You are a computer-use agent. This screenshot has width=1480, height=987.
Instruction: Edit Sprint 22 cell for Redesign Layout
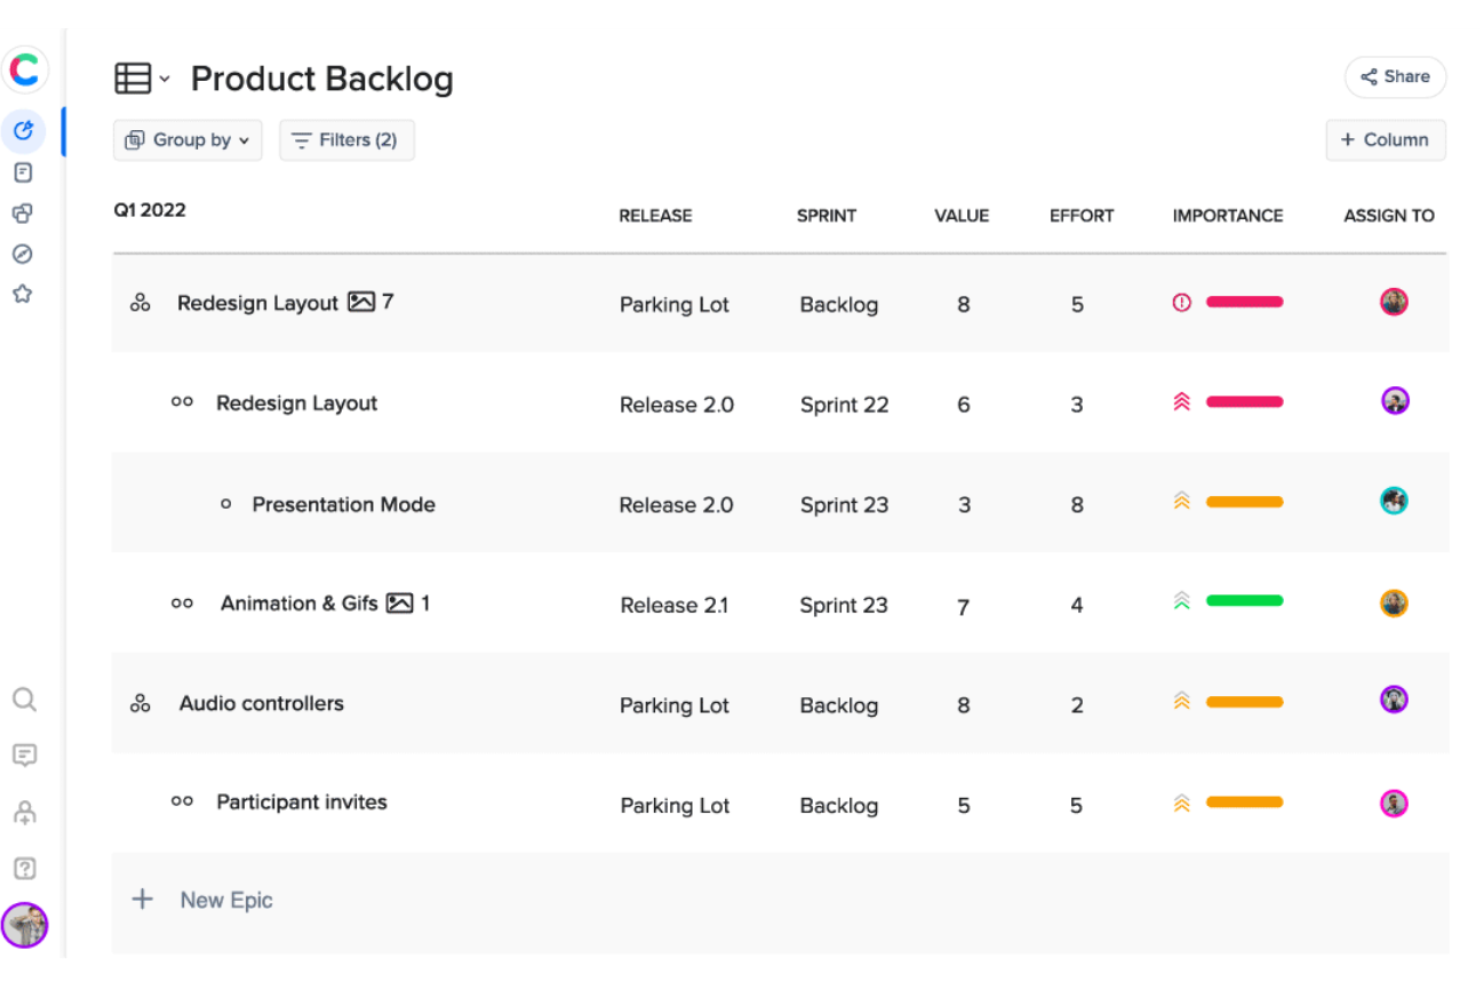pyautogui.click(x=844, y=405)
